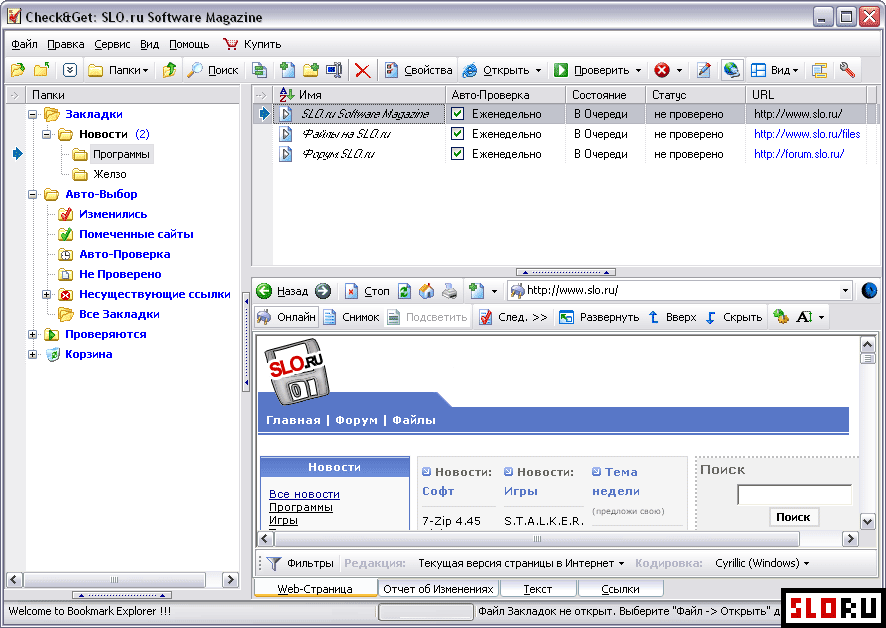Click the Фильтры funnel icon
Image resolution: width=886 pixels, height=628 pixels.
(x=274, y=564)
